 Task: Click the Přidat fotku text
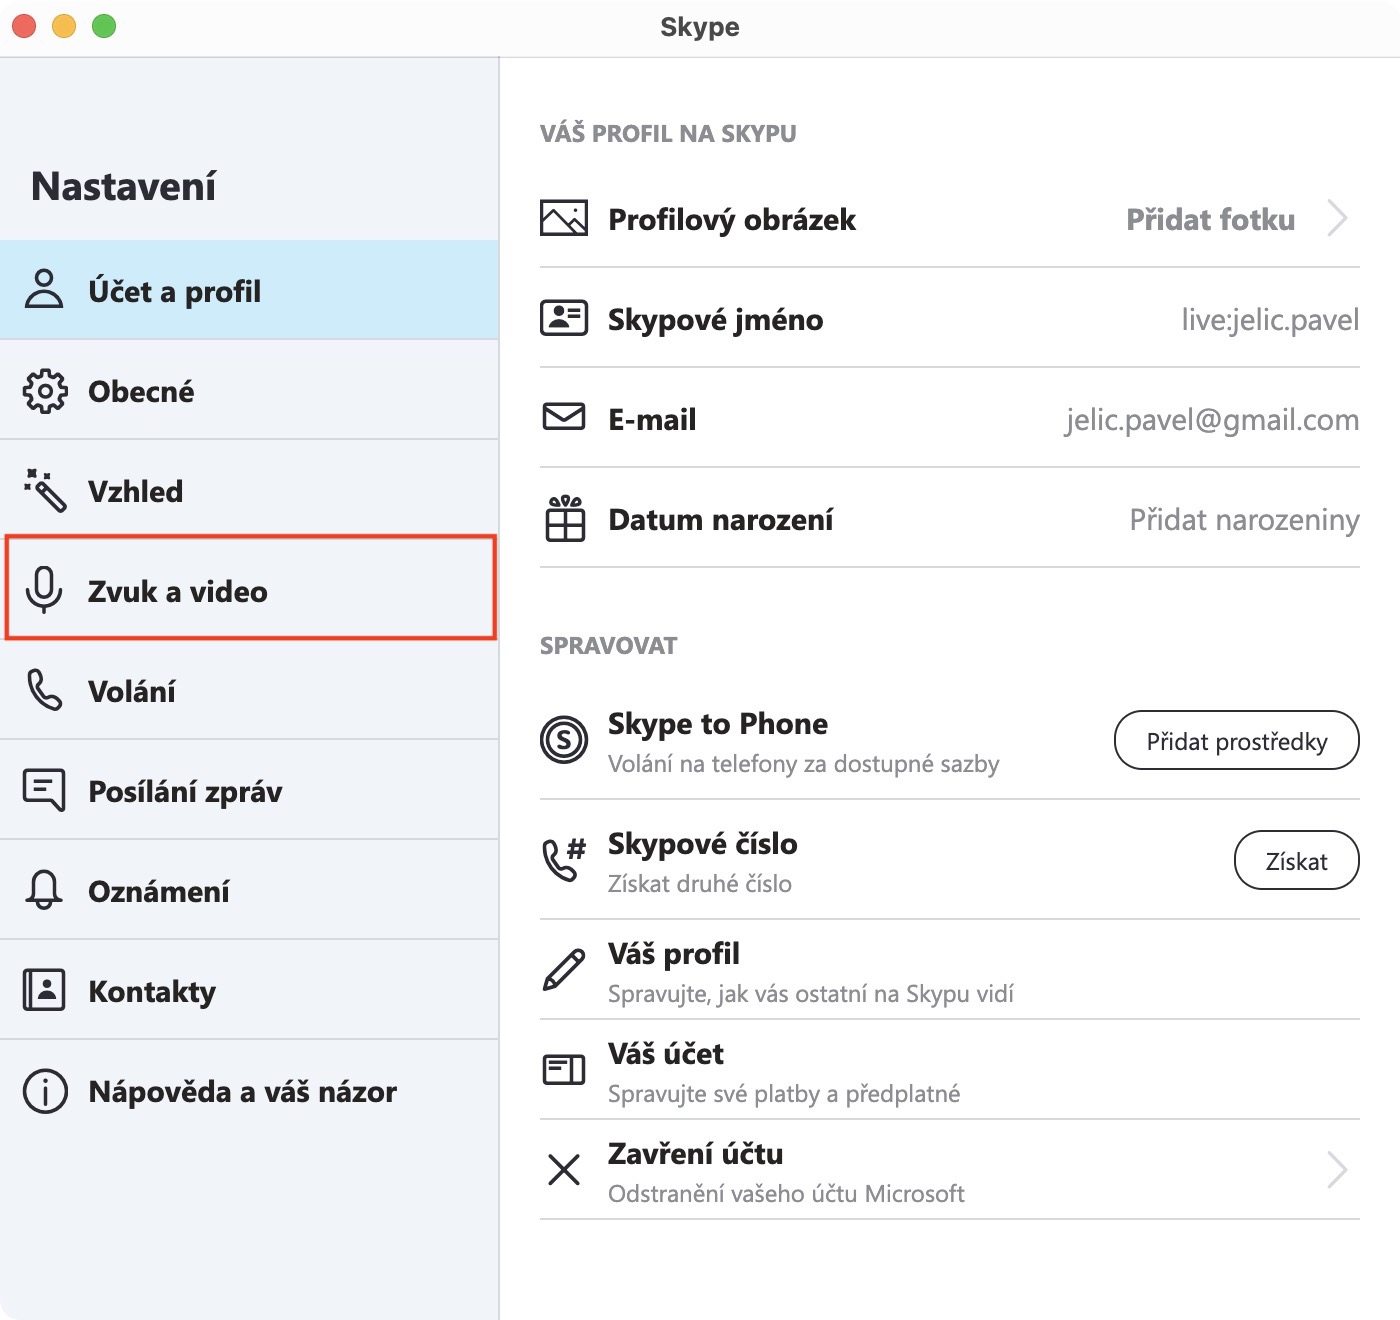coord(1210,219)
